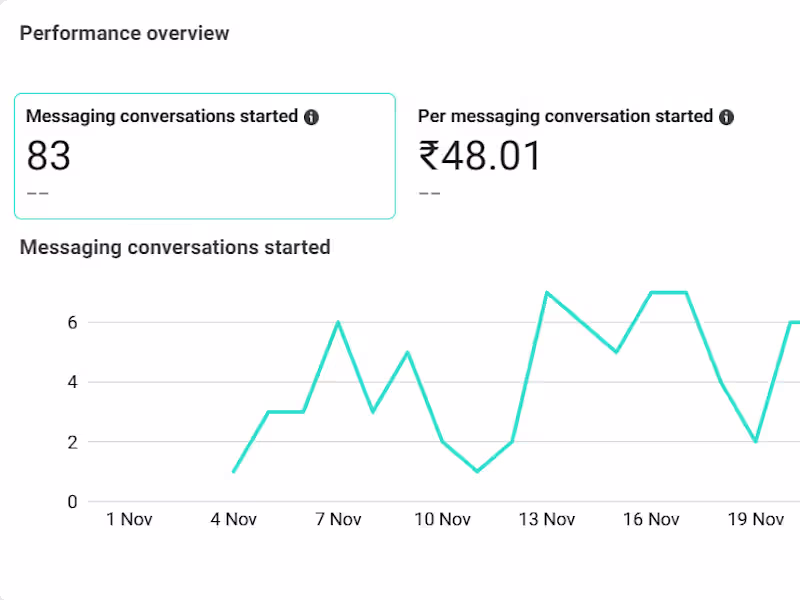Click the ₹48.01 cost value
The image size is (800, 600).
[480, 157]
